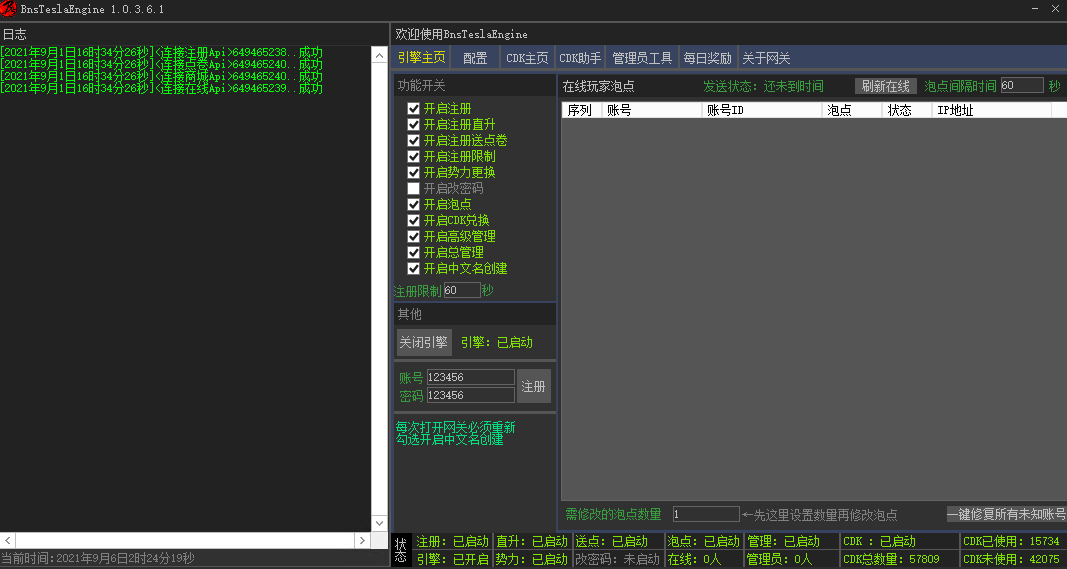Click the 泡点间隔时间 input box
The width and height of the screenshot is (1067, 569).
coord(1020,86)
